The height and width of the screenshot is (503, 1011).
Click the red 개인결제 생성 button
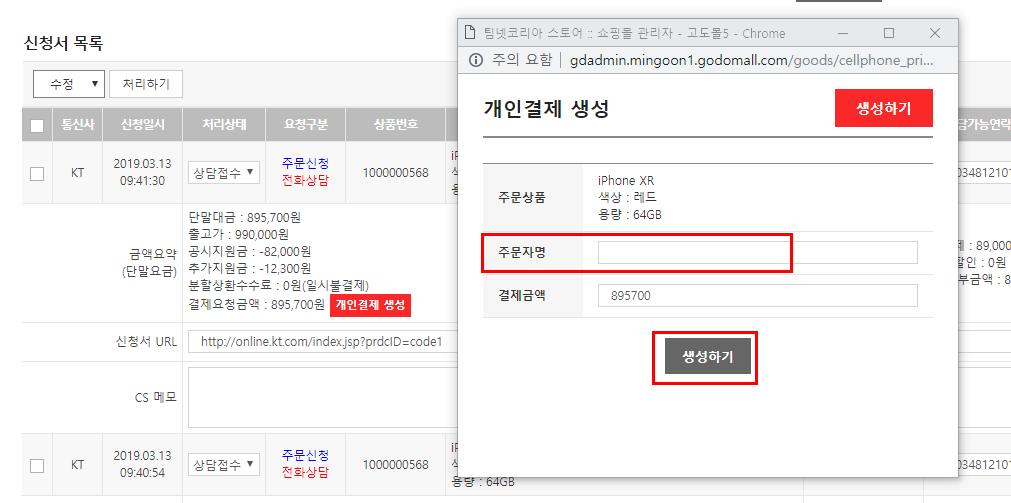pos(370,305)
